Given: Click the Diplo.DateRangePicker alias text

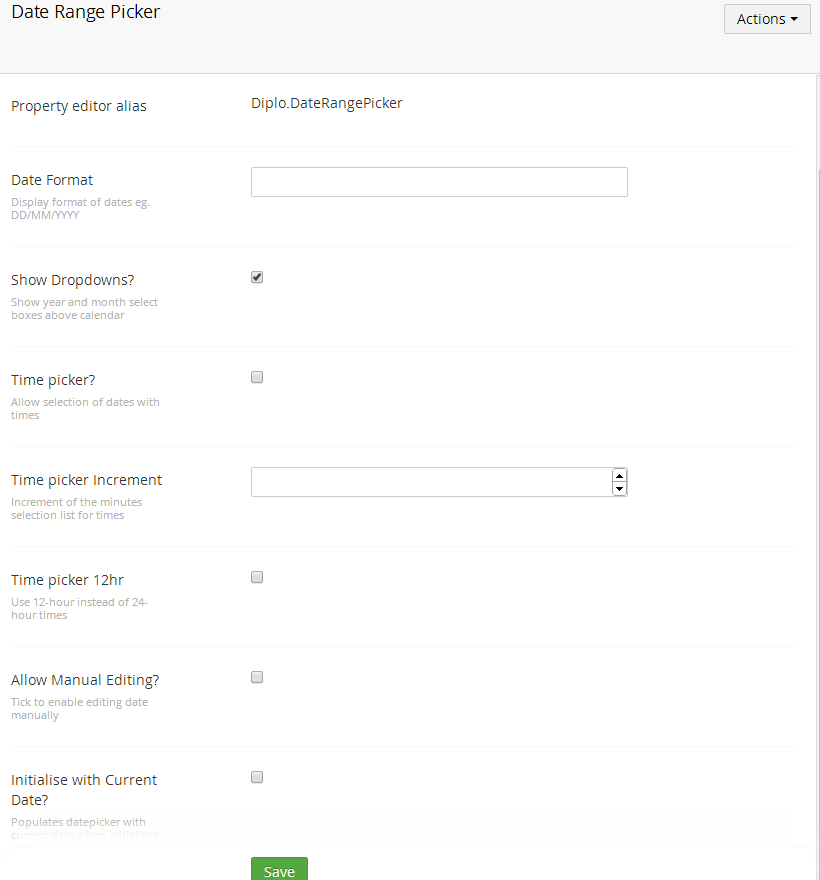Looking at the screenshot, I should point(326,103).
